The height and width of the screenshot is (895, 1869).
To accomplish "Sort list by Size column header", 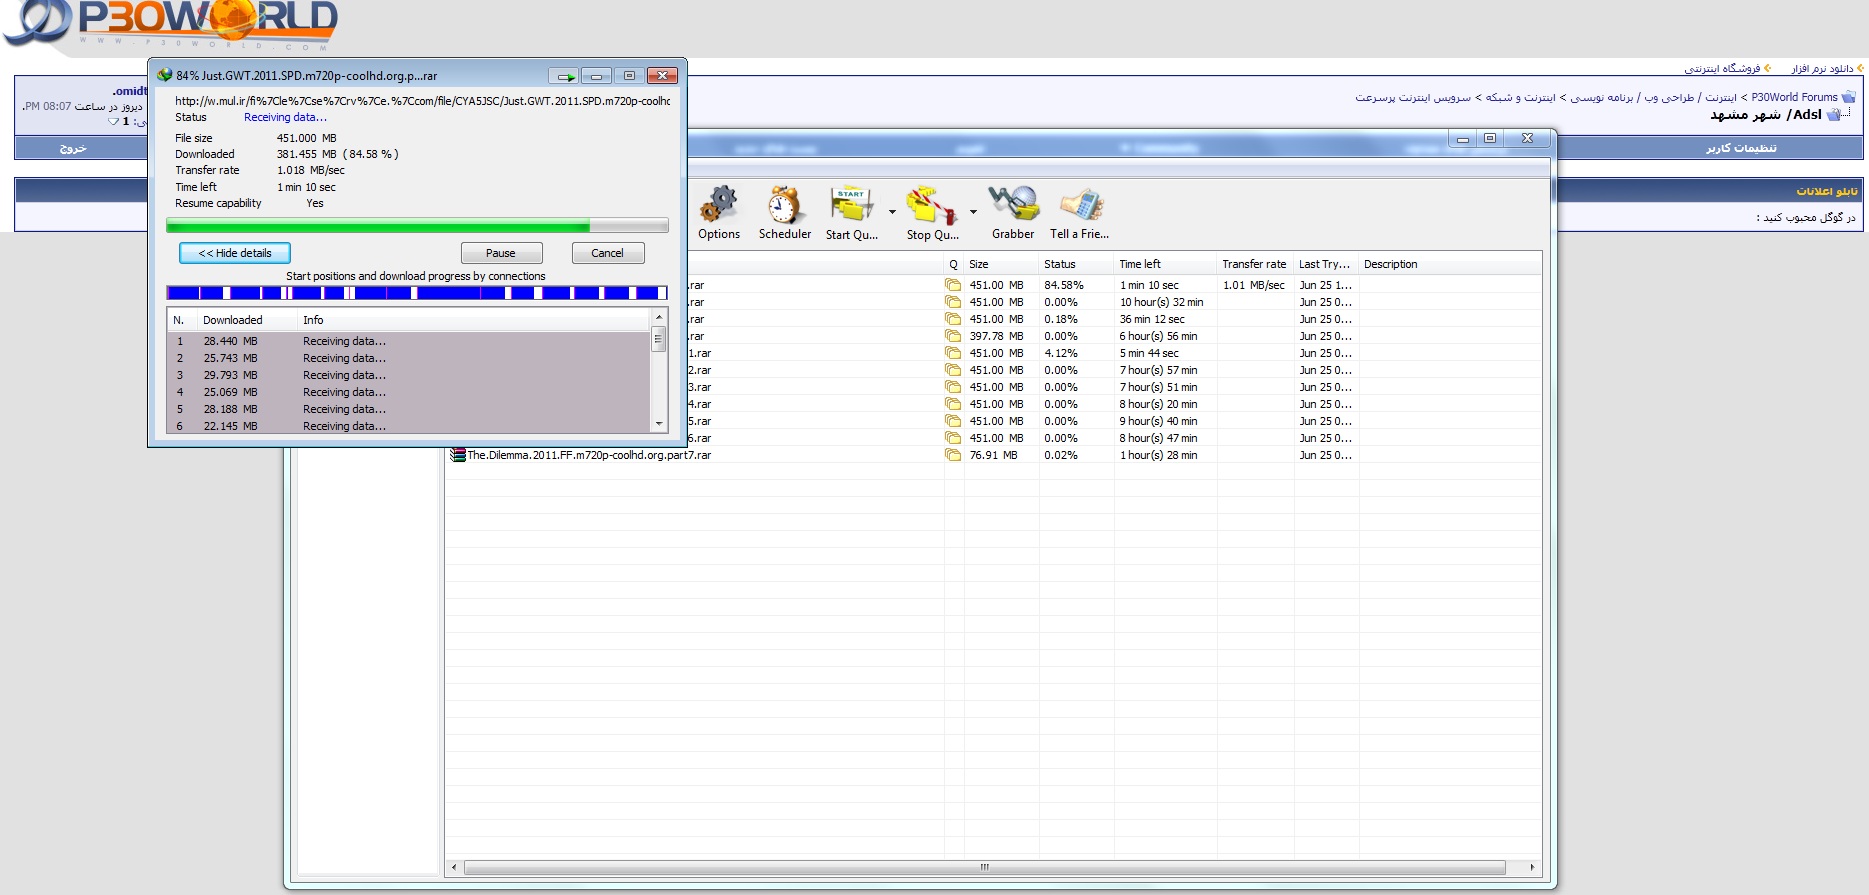I will 1001,264.
